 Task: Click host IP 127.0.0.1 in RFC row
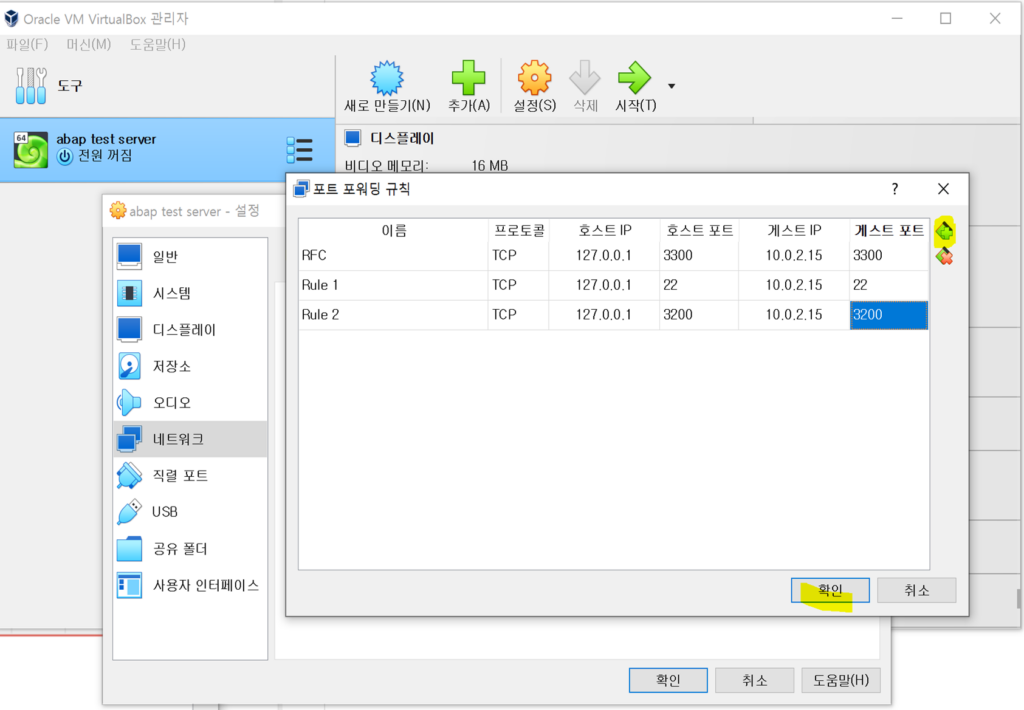[x=604, y=255]
